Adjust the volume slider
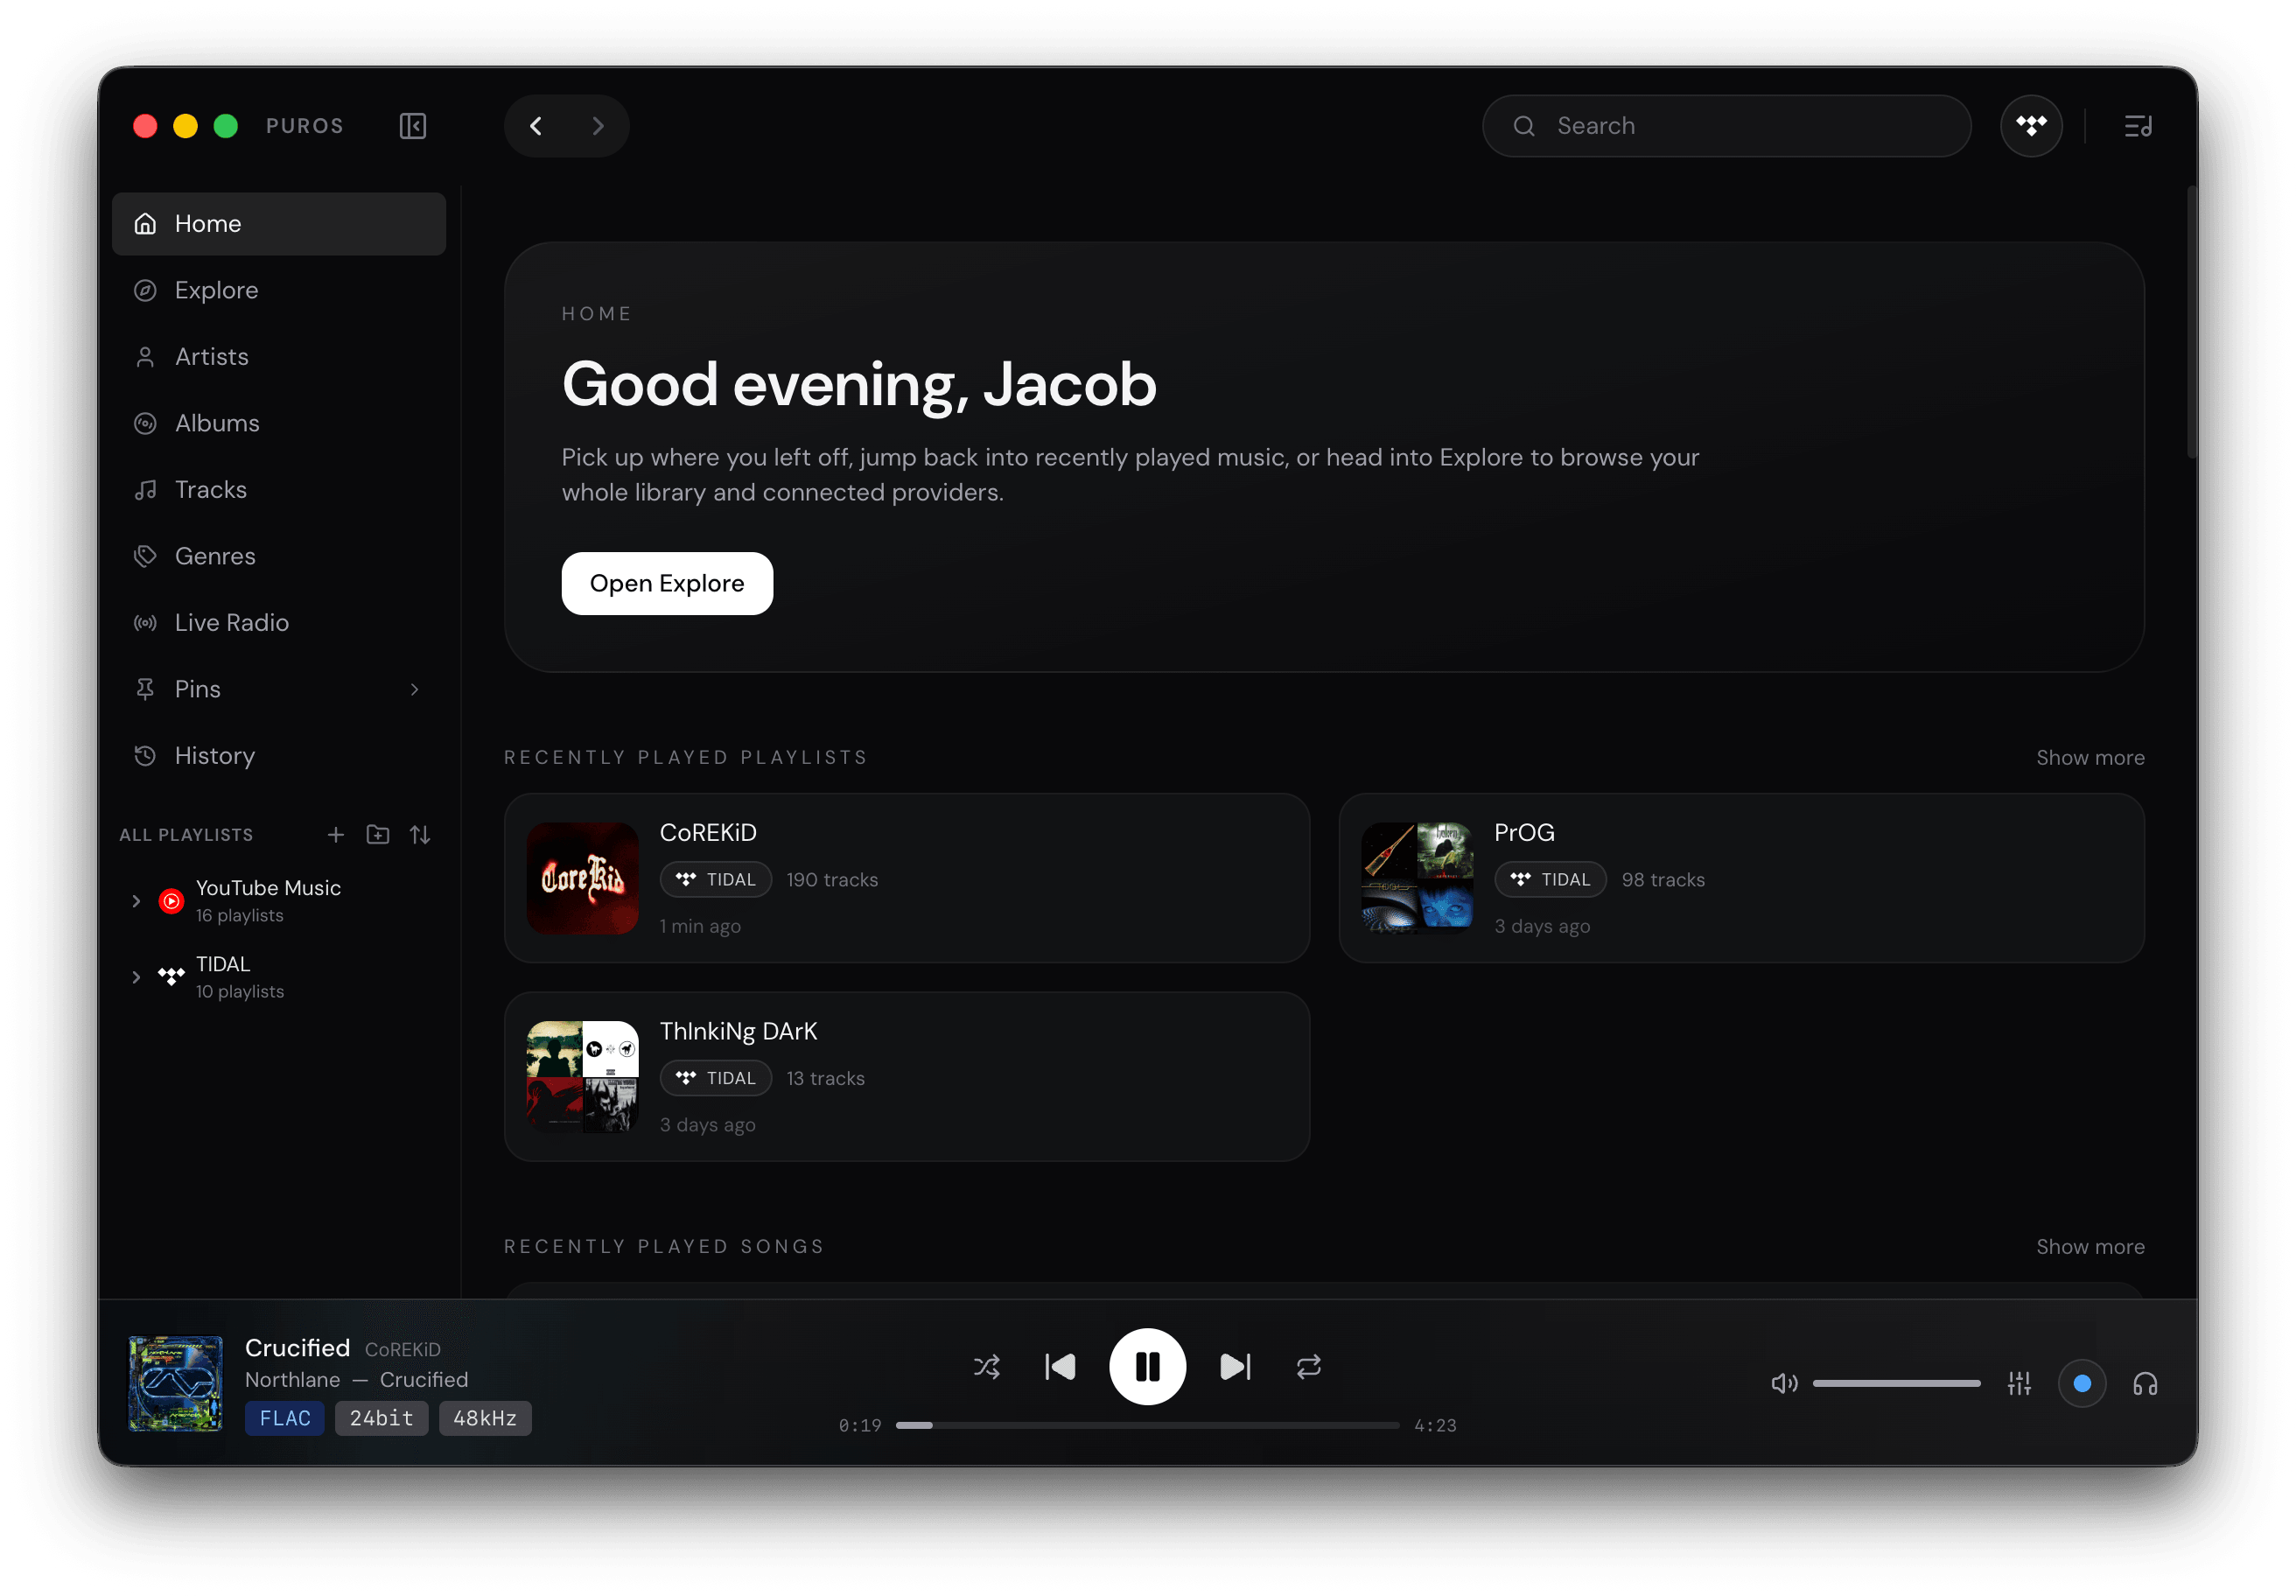The height and width of the screenshot is (1596, 2296). [x=1896, y=1383]
